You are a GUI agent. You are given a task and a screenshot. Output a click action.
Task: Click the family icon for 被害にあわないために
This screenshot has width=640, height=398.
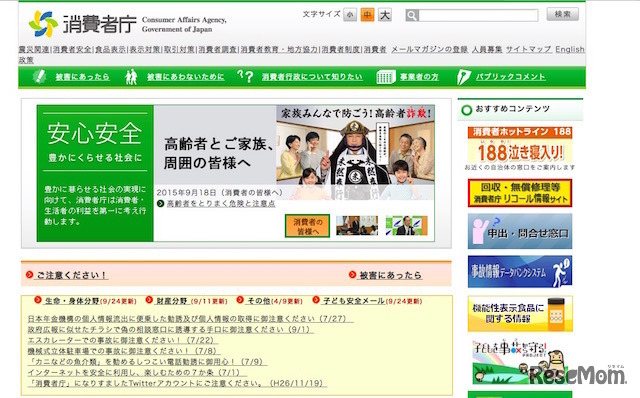tap(131, 77)
